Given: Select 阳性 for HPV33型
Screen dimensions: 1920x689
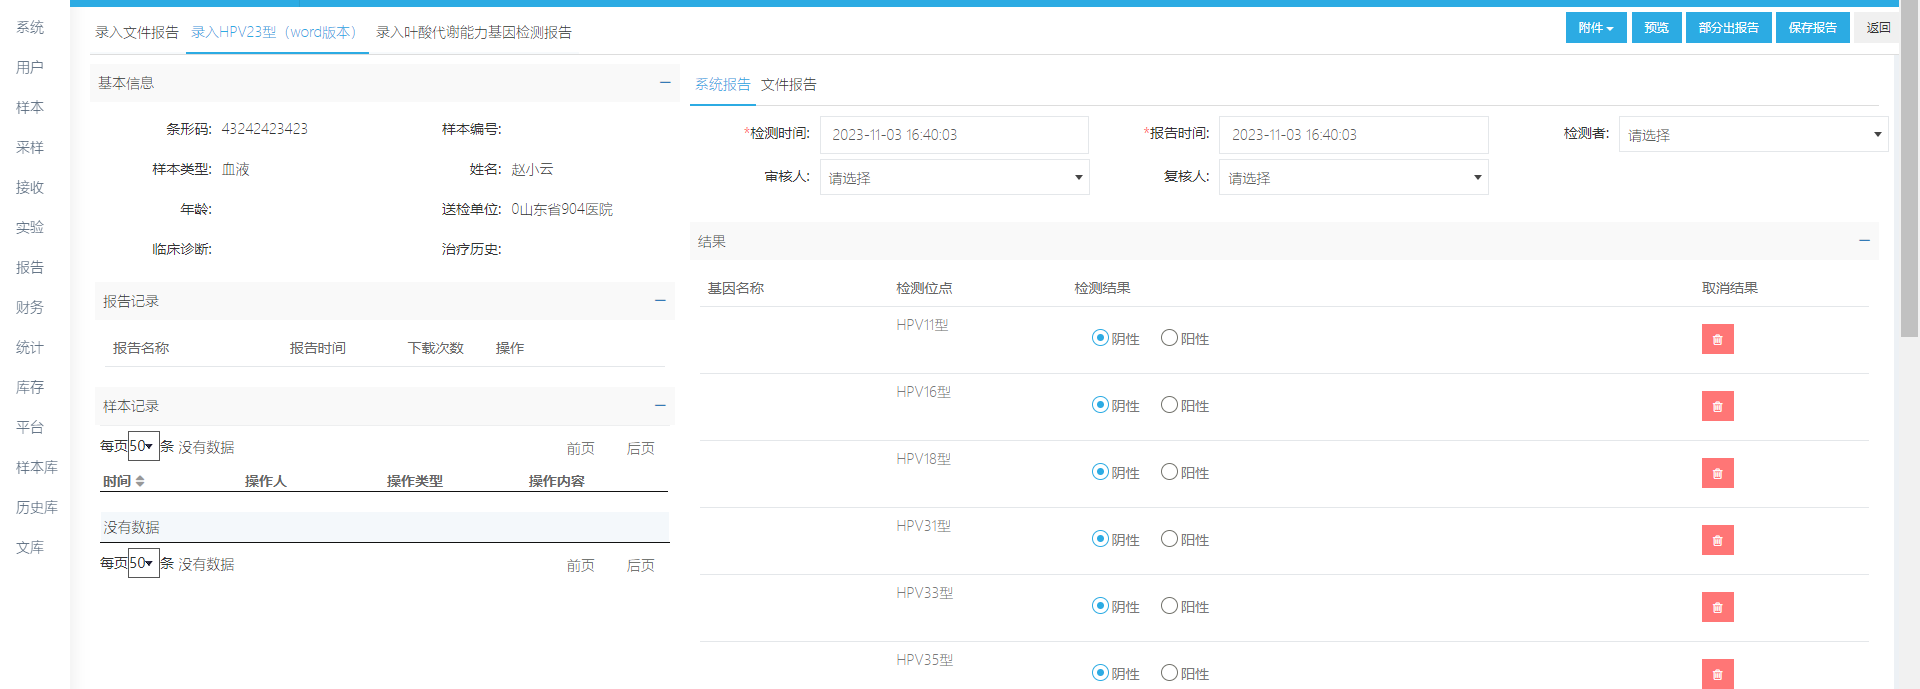Looking at the screenshot, I should 1169,606.
